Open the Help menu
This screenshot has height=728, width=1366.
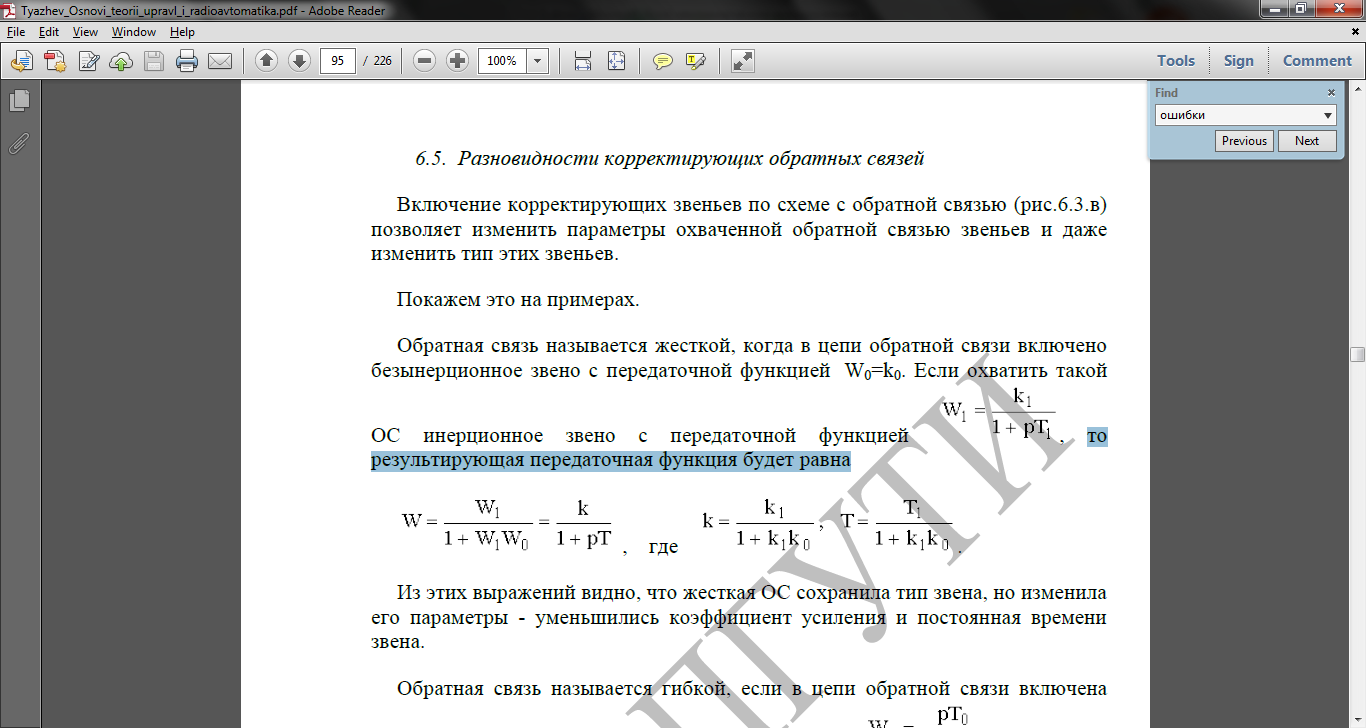pyautogui.click(x=183, y=32)
